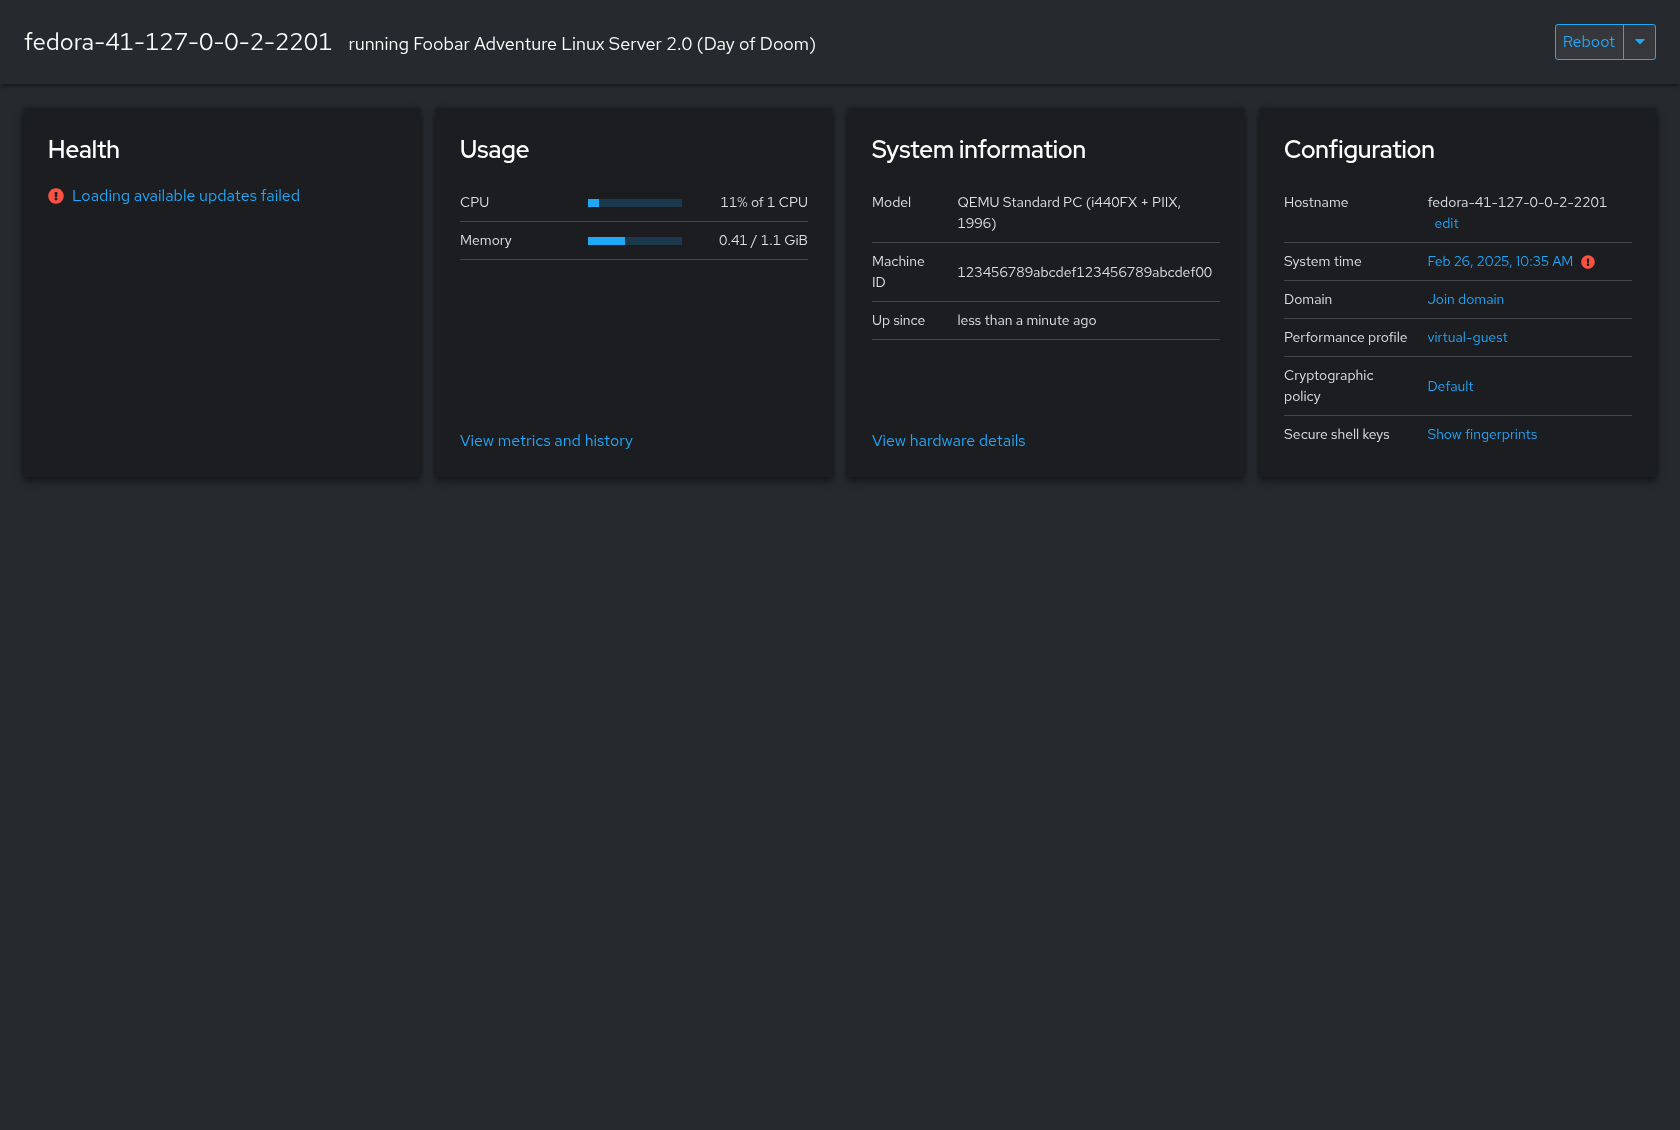Click the 0.41 / 1.1 GiB memory value
This screenshot has width=1680, height=1130.
point(763,240)
